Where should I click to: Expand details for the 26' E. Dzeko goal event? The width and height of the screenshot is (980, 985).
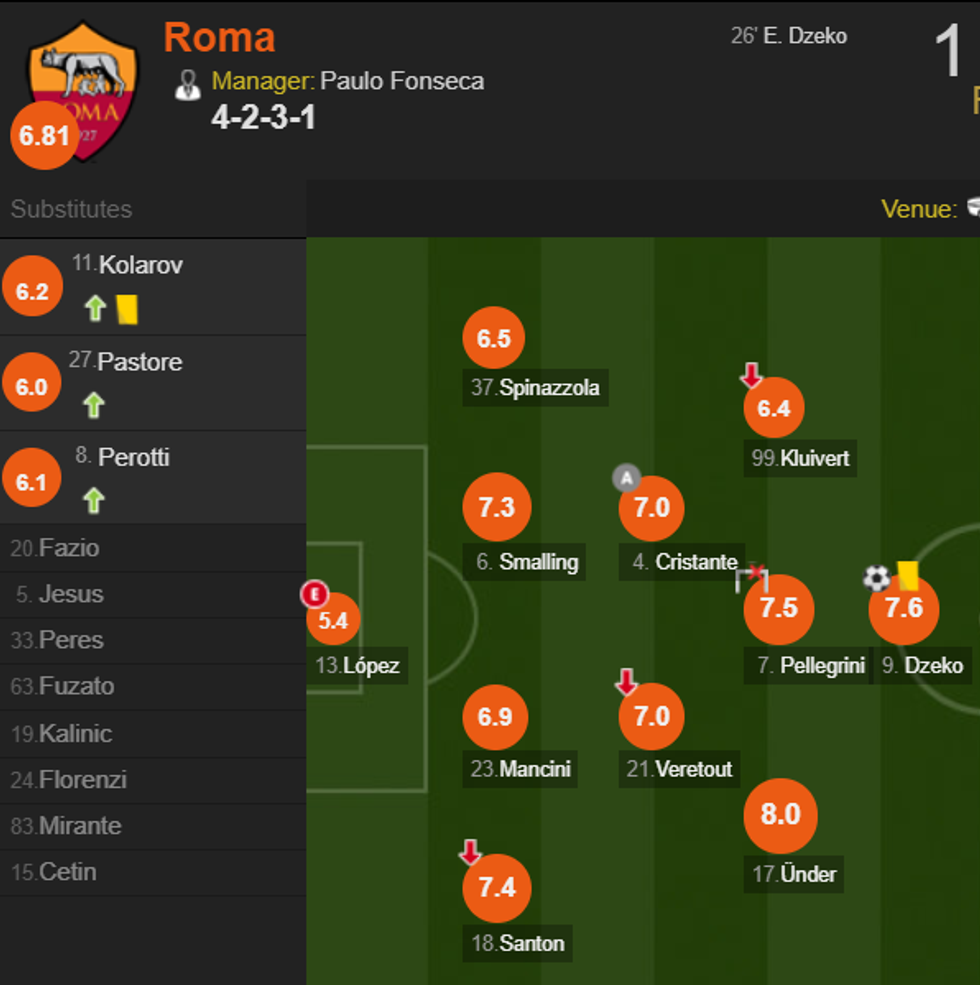click(x=789, y=35)
